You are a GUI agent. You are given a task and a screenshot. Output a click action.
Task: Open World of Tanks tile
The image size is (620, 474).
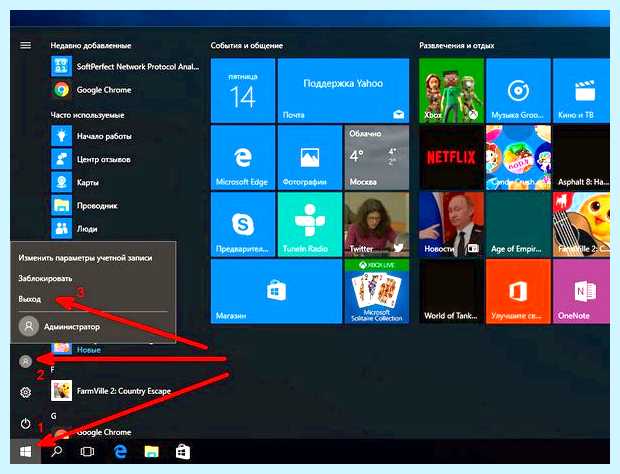(451, 291)
